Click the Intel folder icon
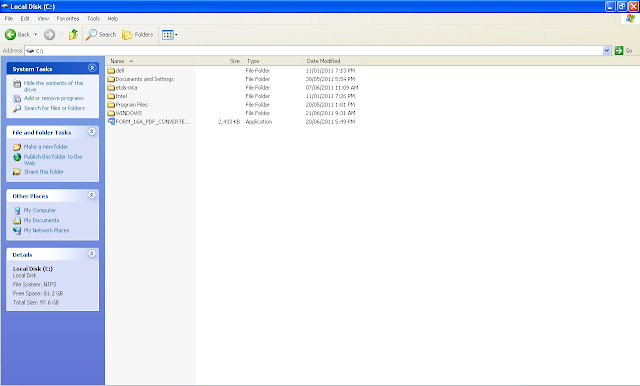This screenshot has height=386, width=640. tap(111, 96)
